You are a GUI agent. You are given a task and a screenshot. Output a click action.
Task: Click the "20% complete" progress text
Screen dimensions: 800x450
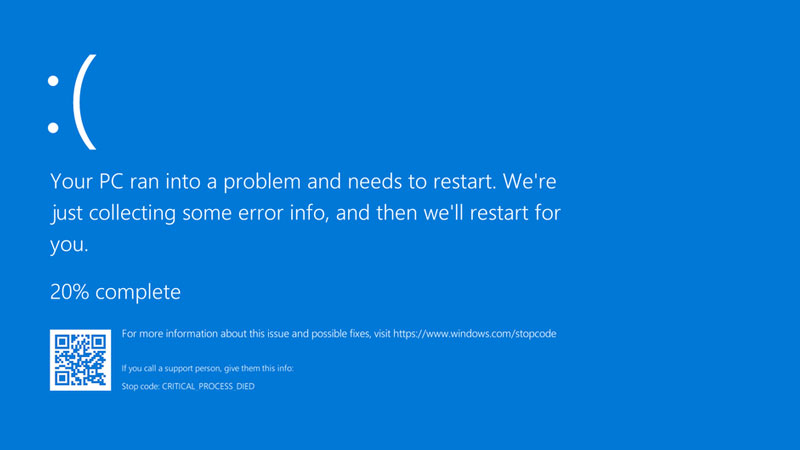pos(115,292)
